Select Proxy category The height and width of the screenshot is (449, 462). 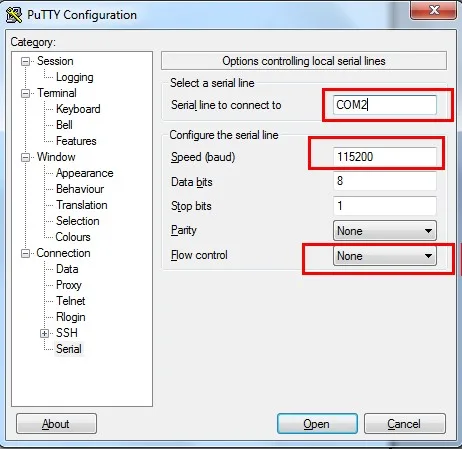(x=69, y=285)
